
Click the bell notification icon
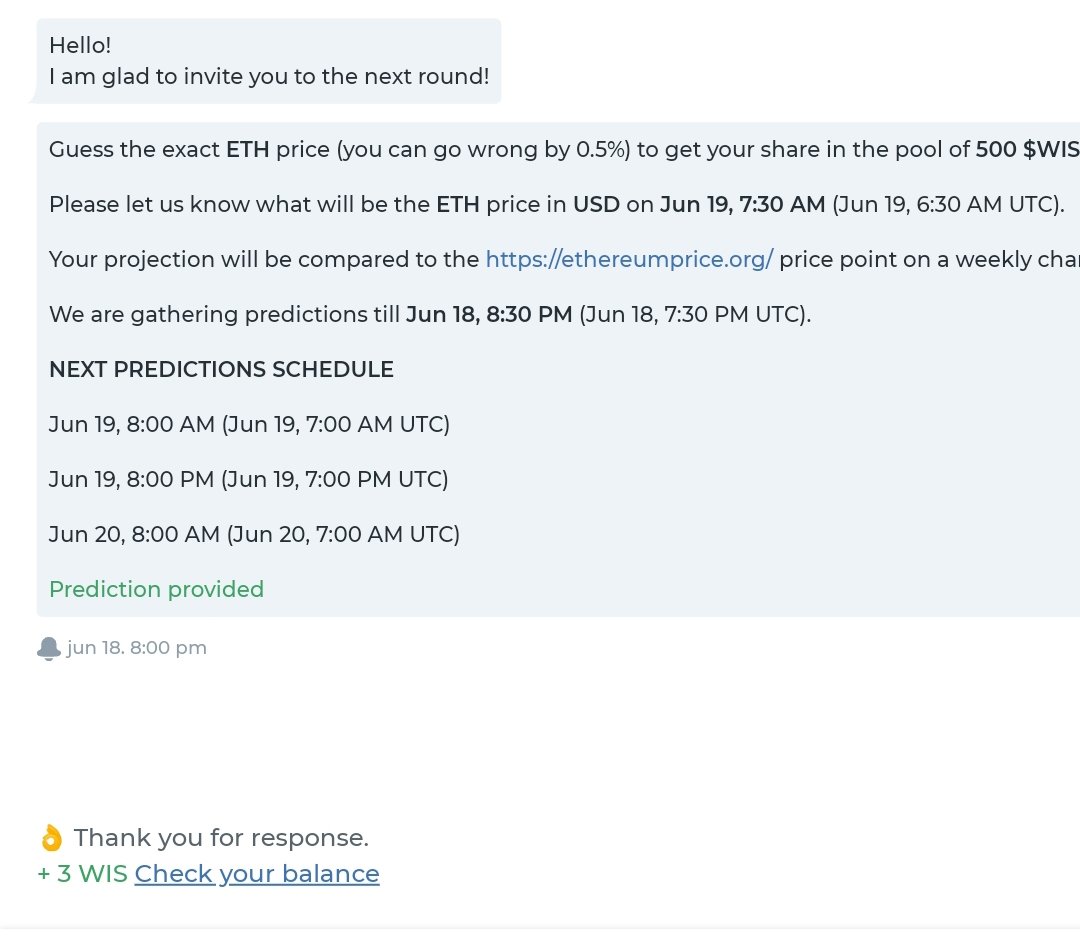(48, 648)
